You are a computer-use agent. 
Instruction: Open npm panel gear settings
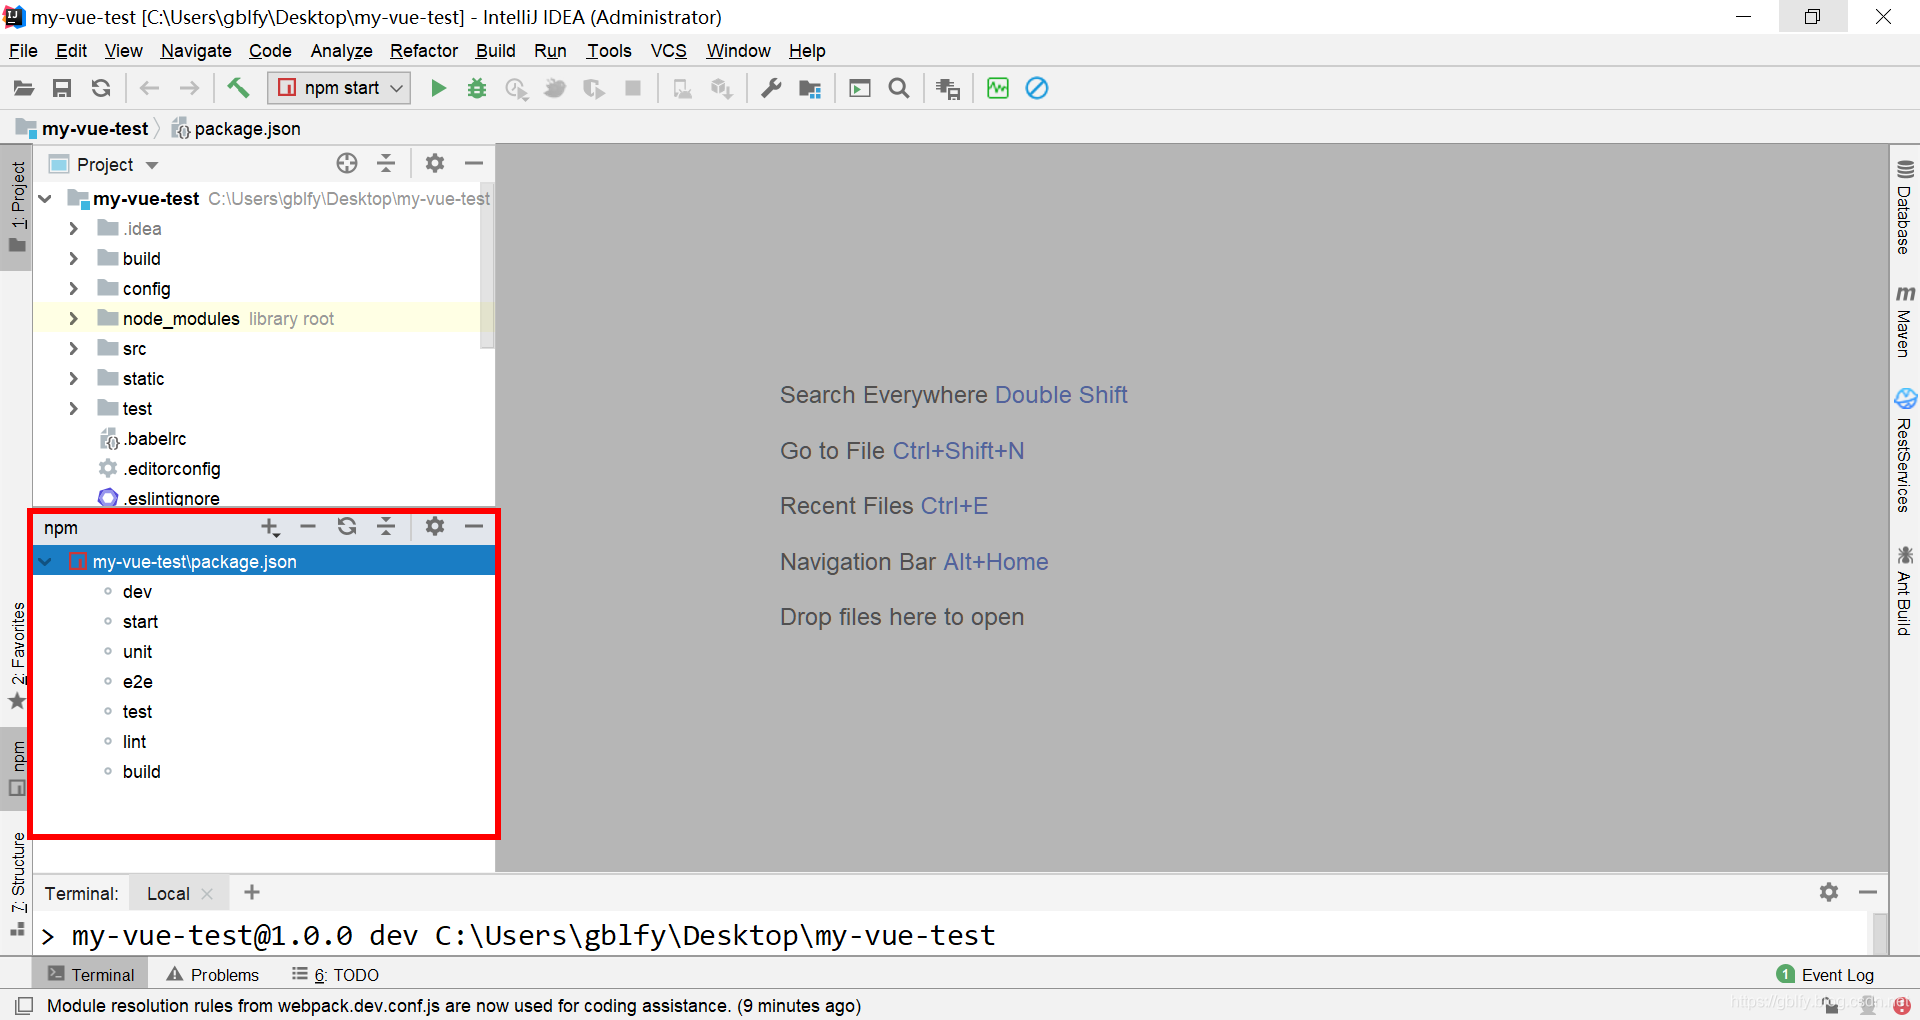435,526
